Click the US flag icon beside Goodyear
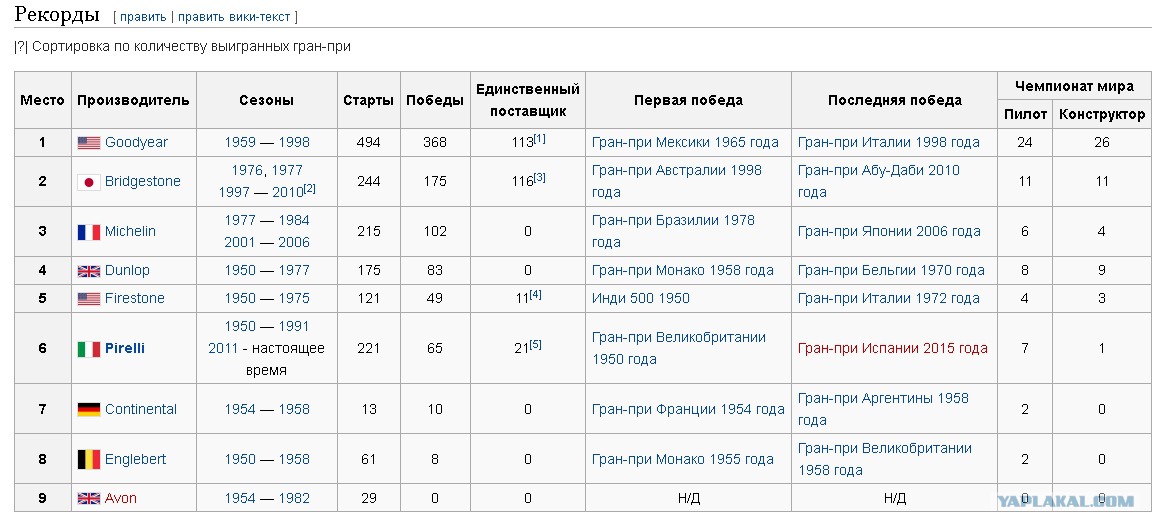This screenshot has height=531, width=1160. pyautogui.click(x=89, y=143)
